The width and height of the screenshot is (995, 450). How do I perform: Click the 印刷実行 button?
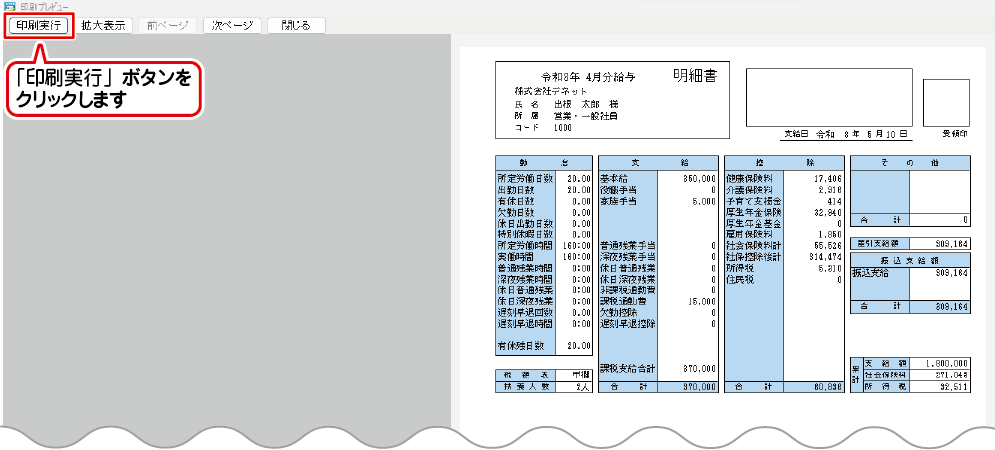(40, 25)
